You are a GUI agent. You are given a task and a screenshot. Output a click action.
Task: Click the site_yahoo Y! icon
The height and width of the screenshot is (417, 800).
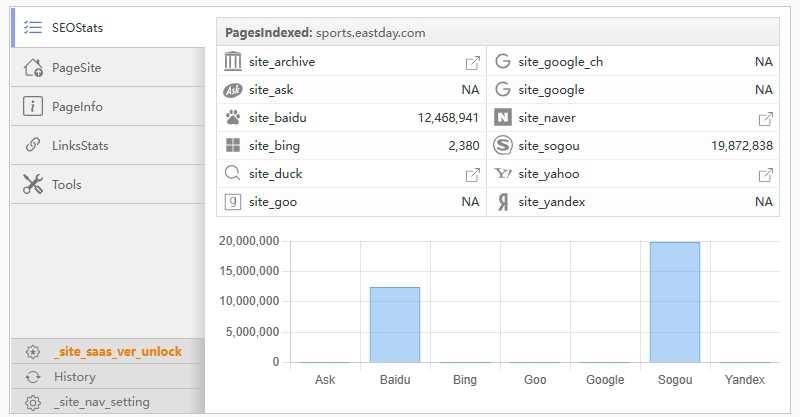click(503, 174)
